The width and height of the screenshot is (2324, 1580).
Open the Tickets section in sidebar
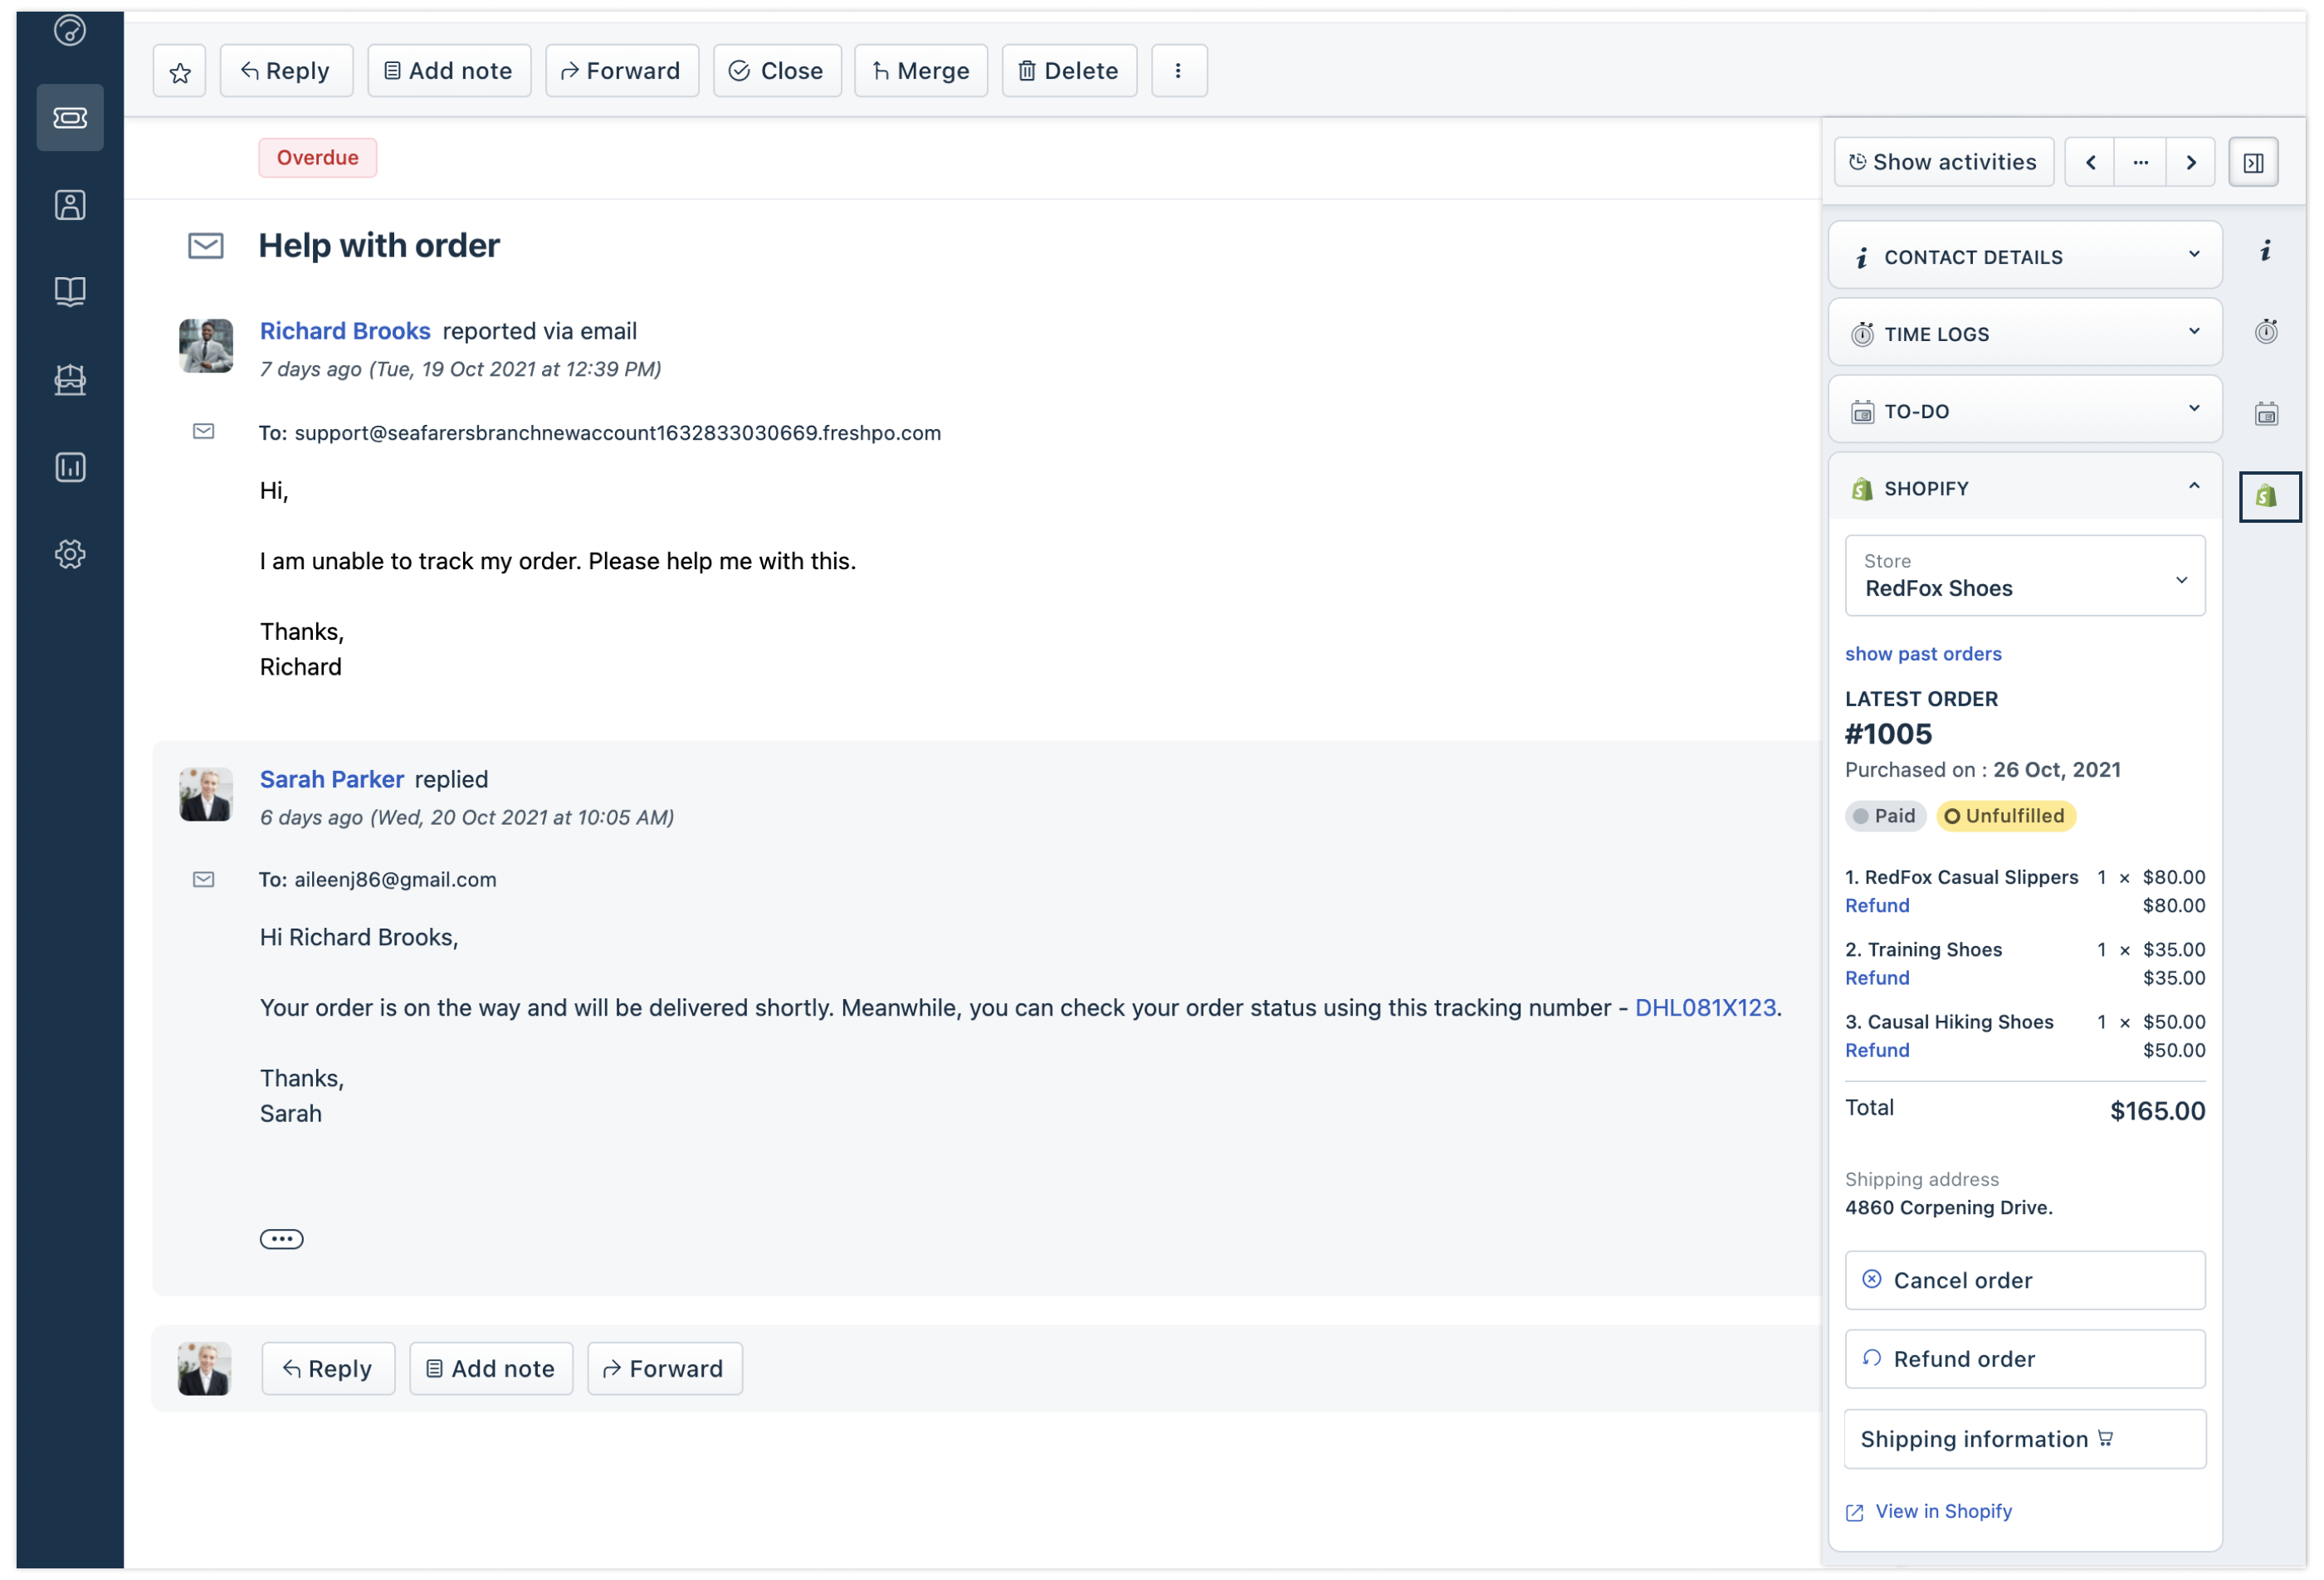[70, 118]
